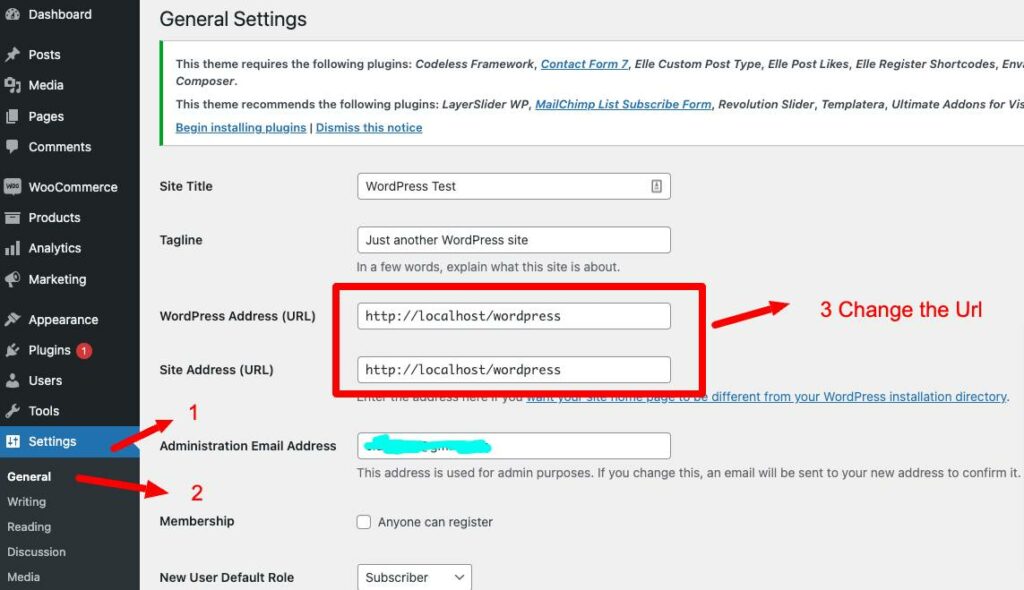
Task: Click the Pages icon
Action: click(12, 116)
